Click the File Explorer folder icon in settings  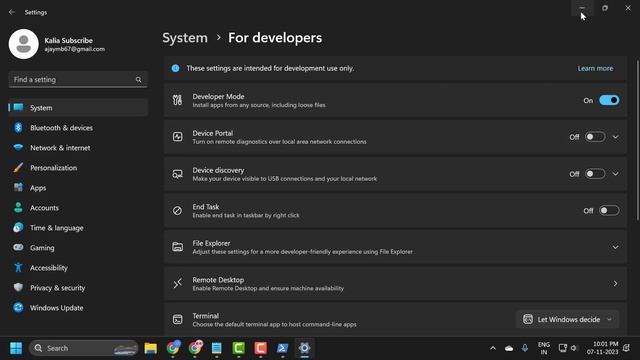[x=177, y=247]
